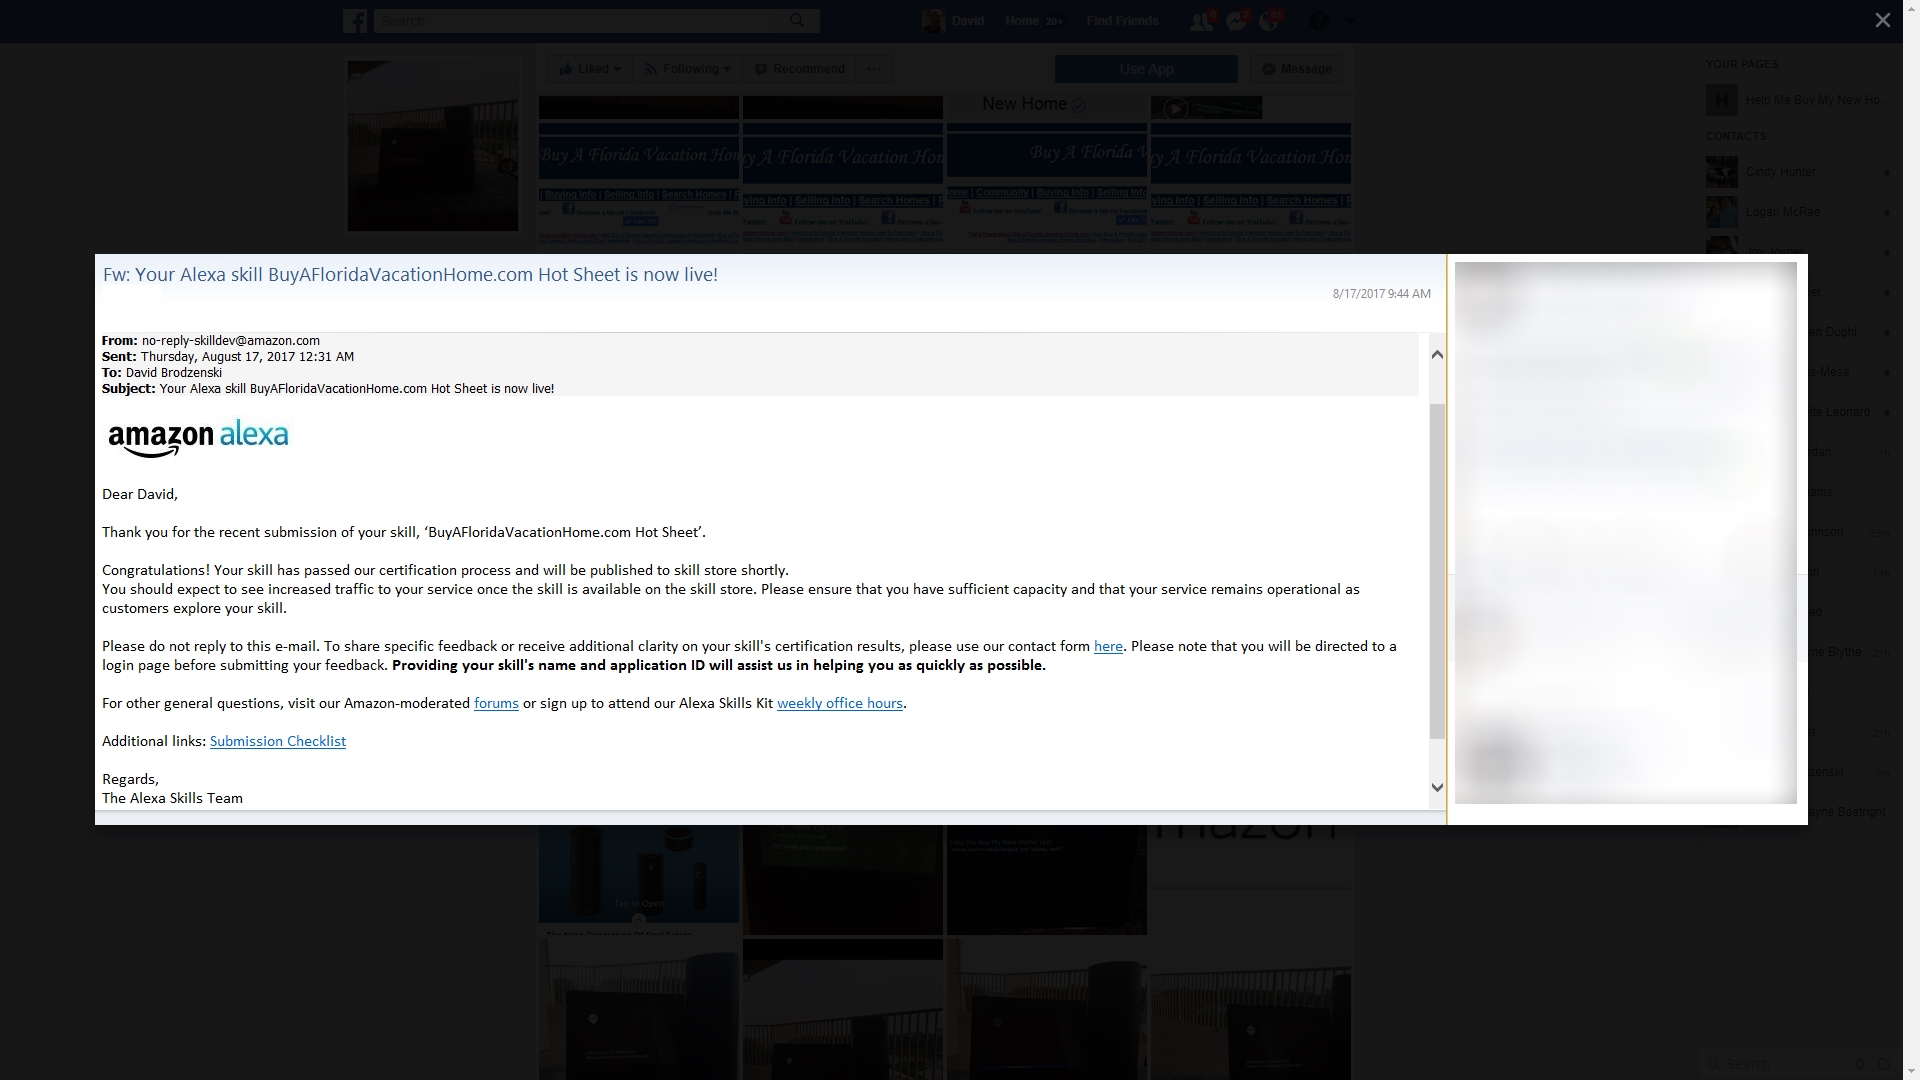
Task: Expand the account menu arrow
Action: click(x=1349, y=21)
